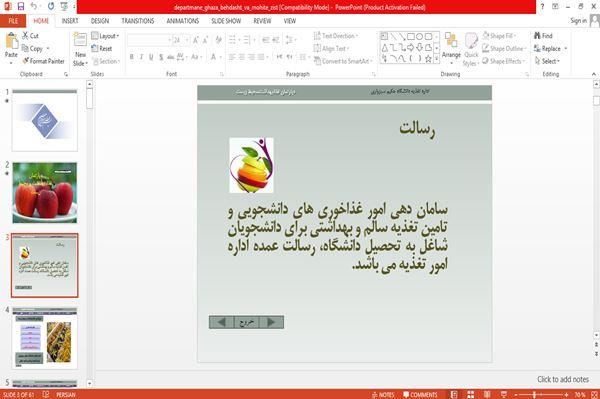Click the Sign in link

pyautogui.click(x=578, y=21)
